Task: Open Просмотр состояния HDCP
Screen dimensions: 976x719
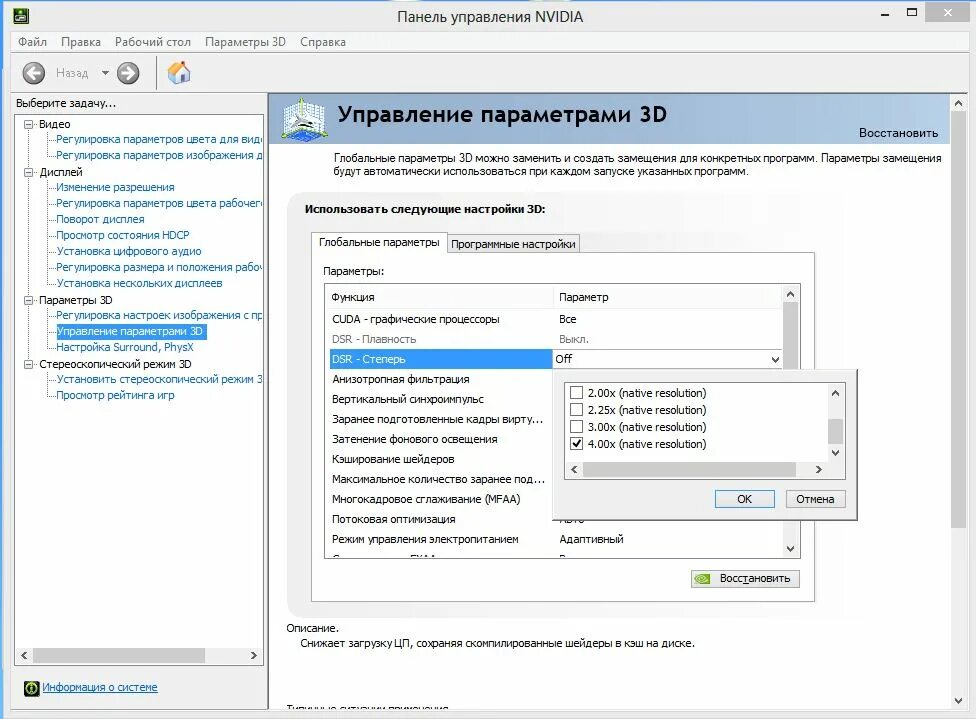Action: pyautogui.click(x=123, y=235)
